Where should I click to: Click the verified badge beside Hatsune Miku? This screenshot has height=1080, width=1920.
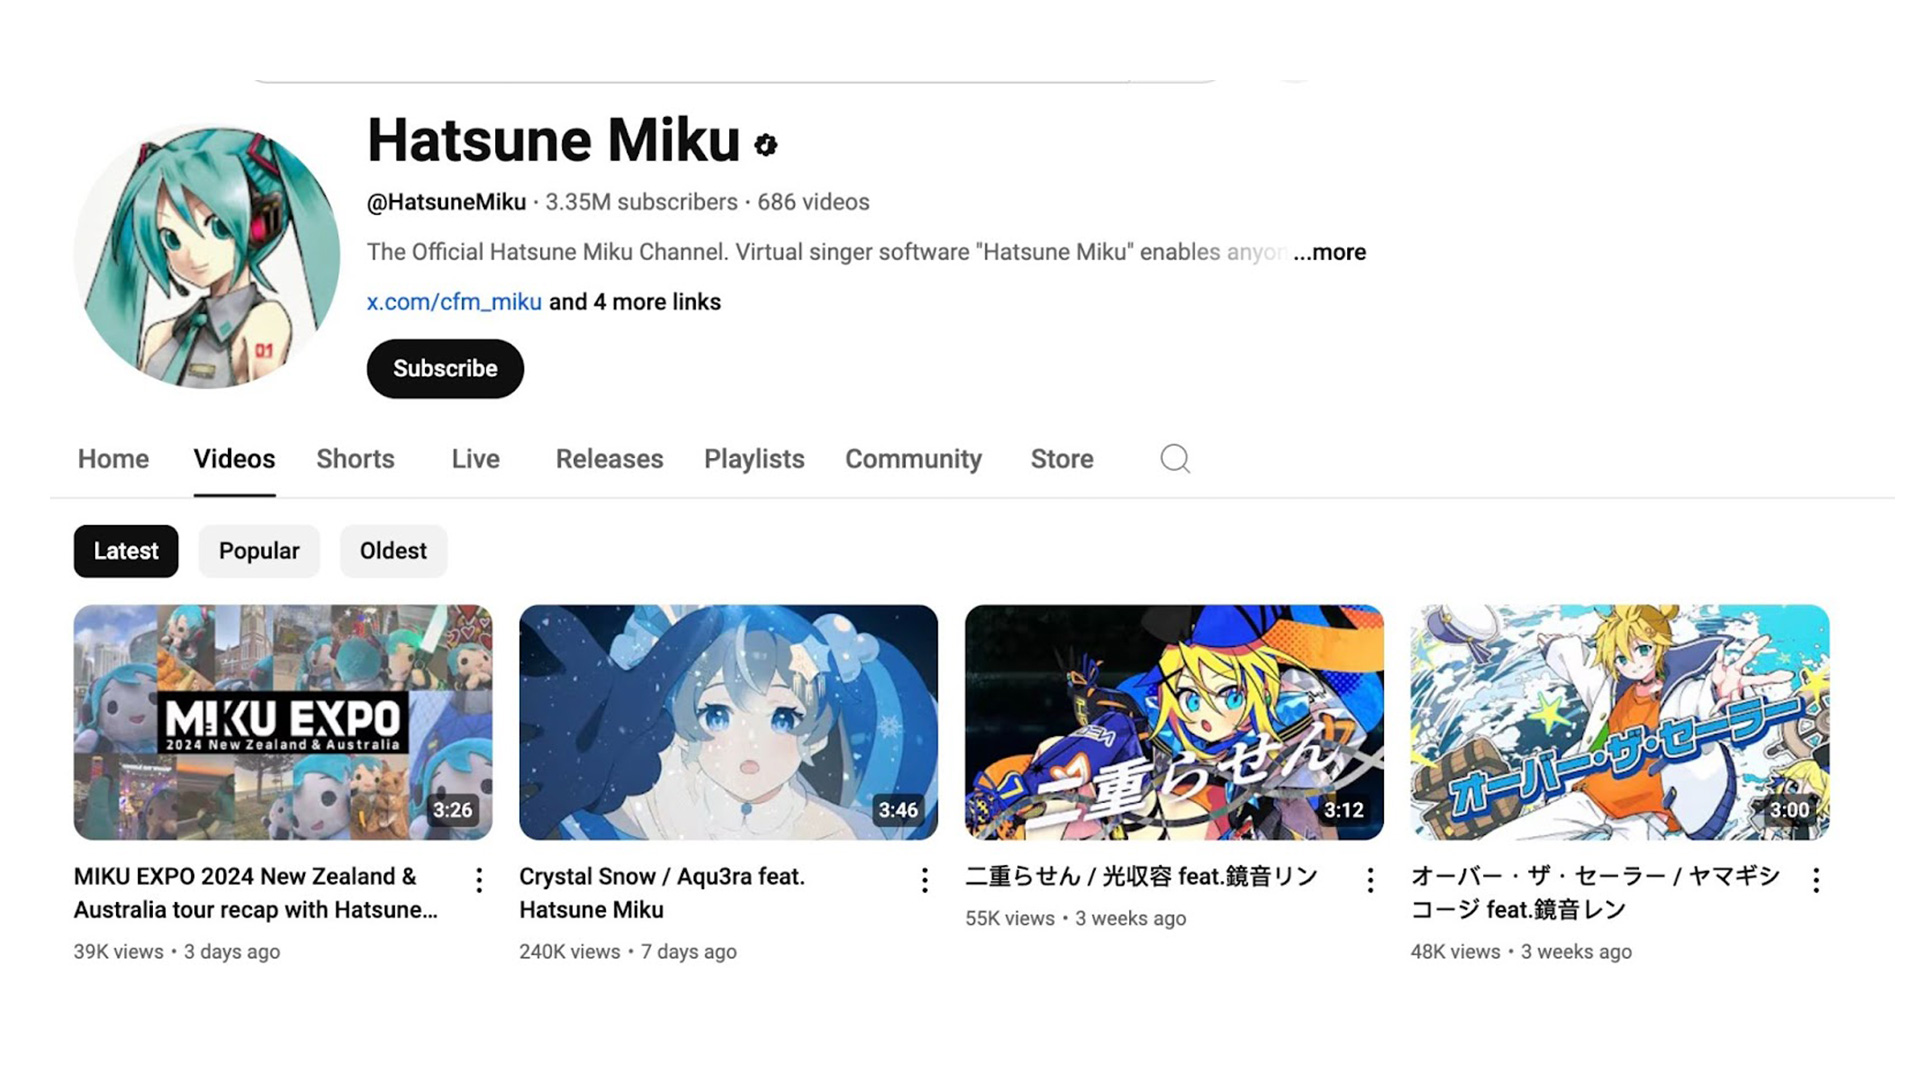coord(766,145)
